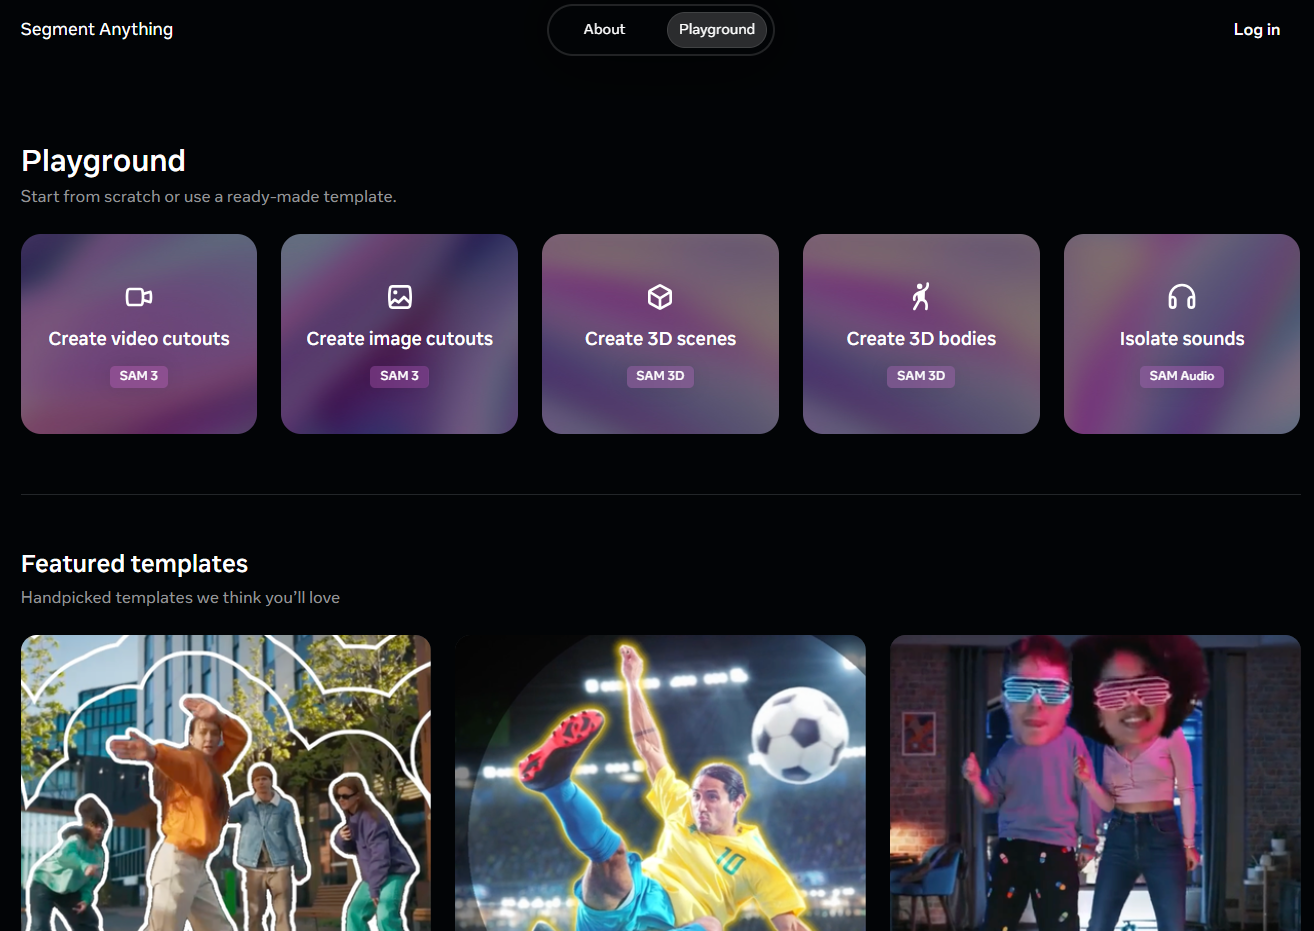The image size is (1314, 931).
Task: Open the neon glasses dancers template
Action: [1095, 783]
